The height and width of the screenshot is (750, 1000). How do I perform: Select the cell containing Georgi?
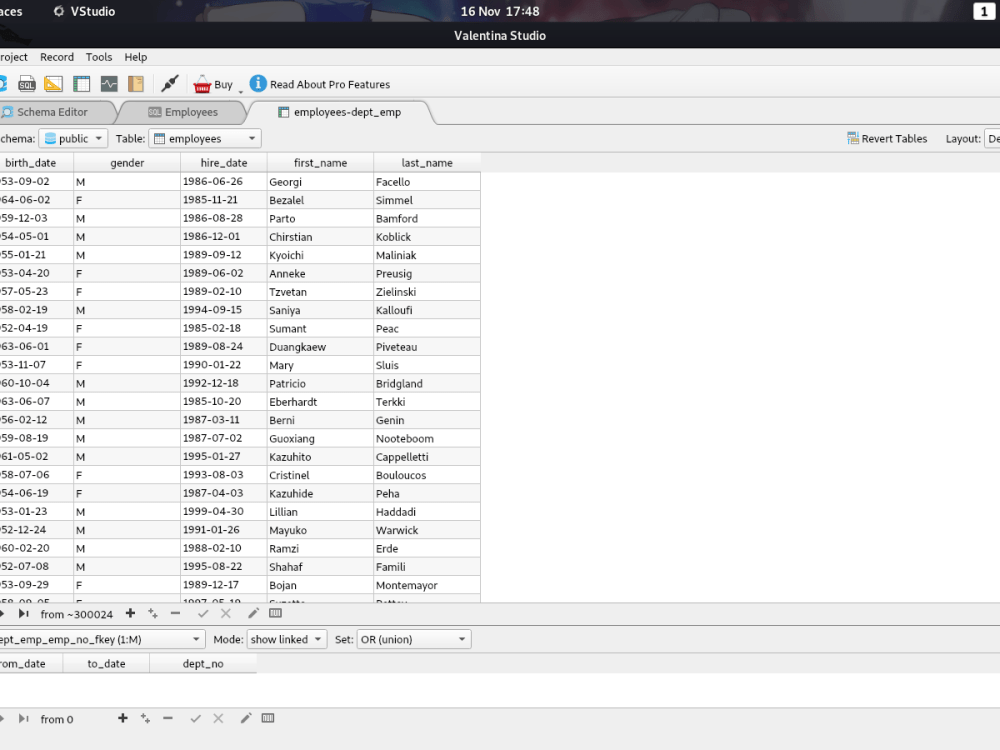click(320, 182)
